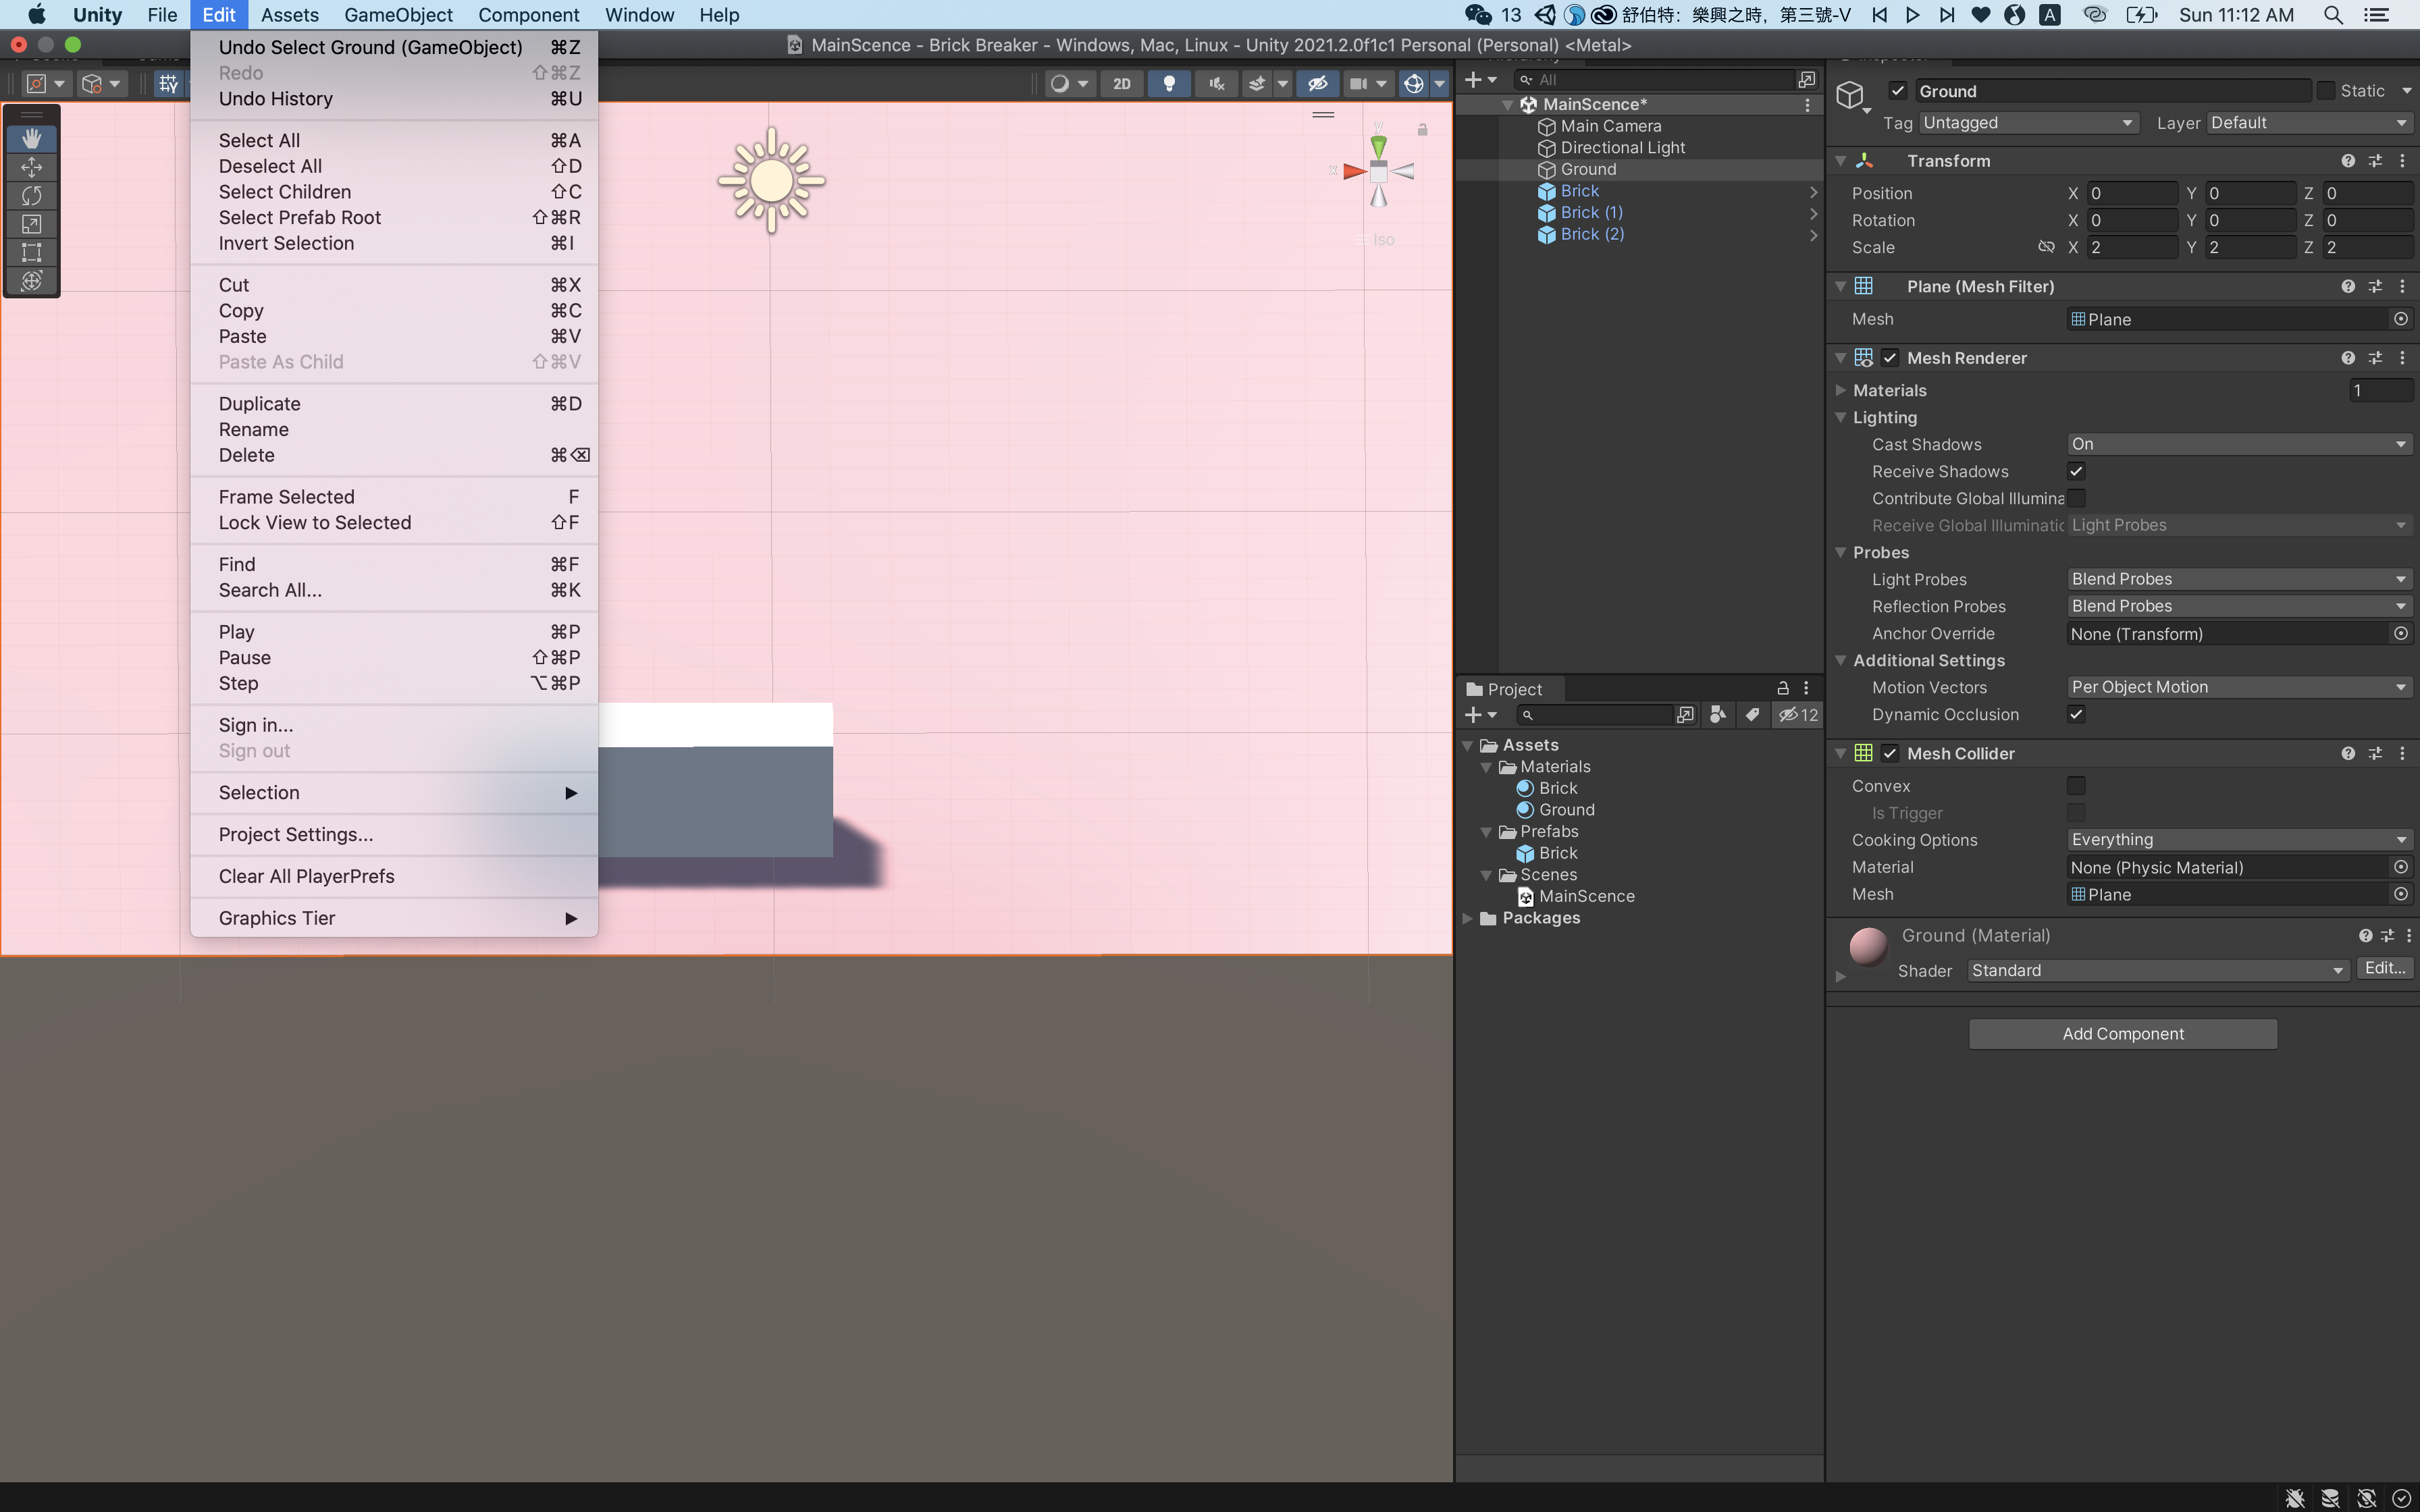Click Project search by label icon
Viewport: 2420px width, 1512px height.
pos(1752,715)
